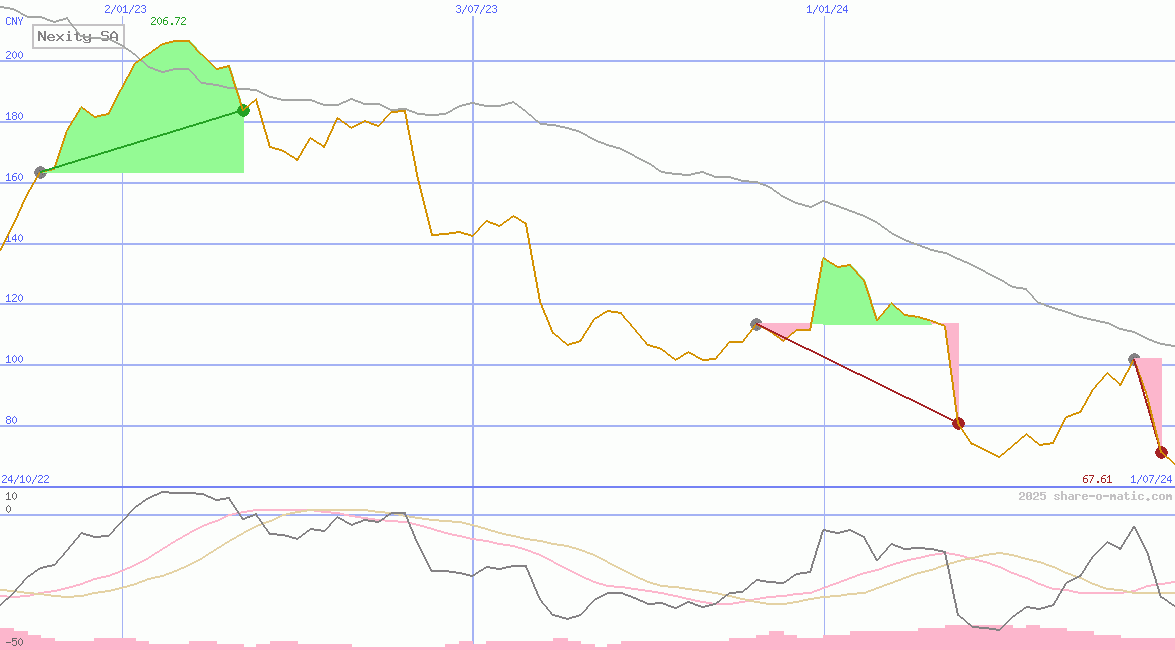This screenshot has height=650, width=1175.
Task: Select the gray entry marker near 163
Action: [41, 172]
